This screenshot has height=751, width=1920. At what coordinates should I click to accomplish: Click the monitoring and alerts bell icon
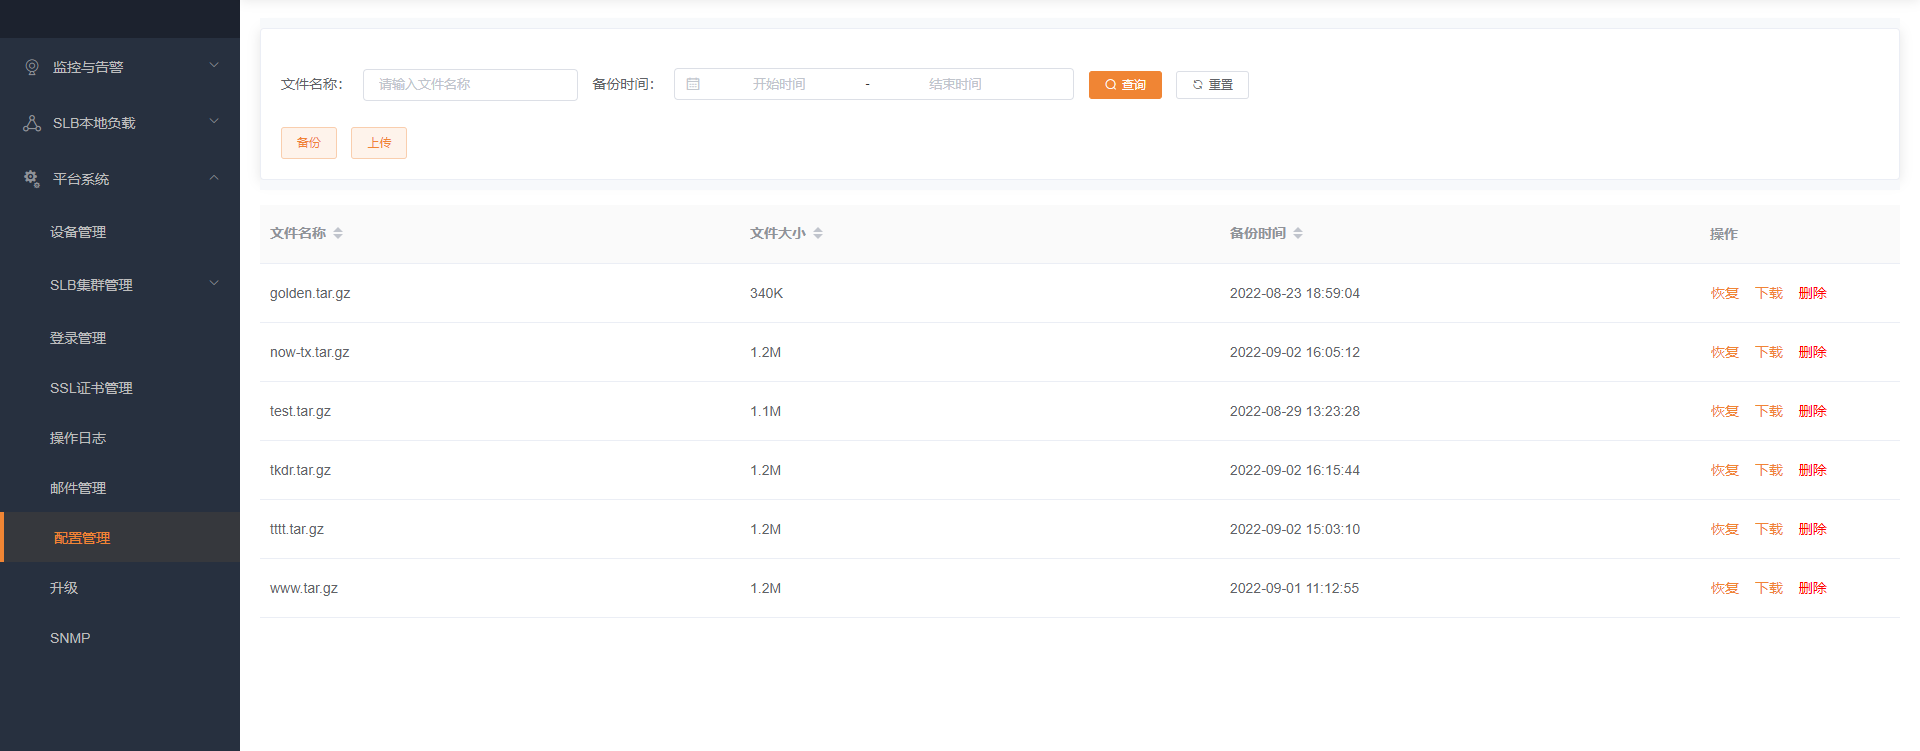click(32, 67)
